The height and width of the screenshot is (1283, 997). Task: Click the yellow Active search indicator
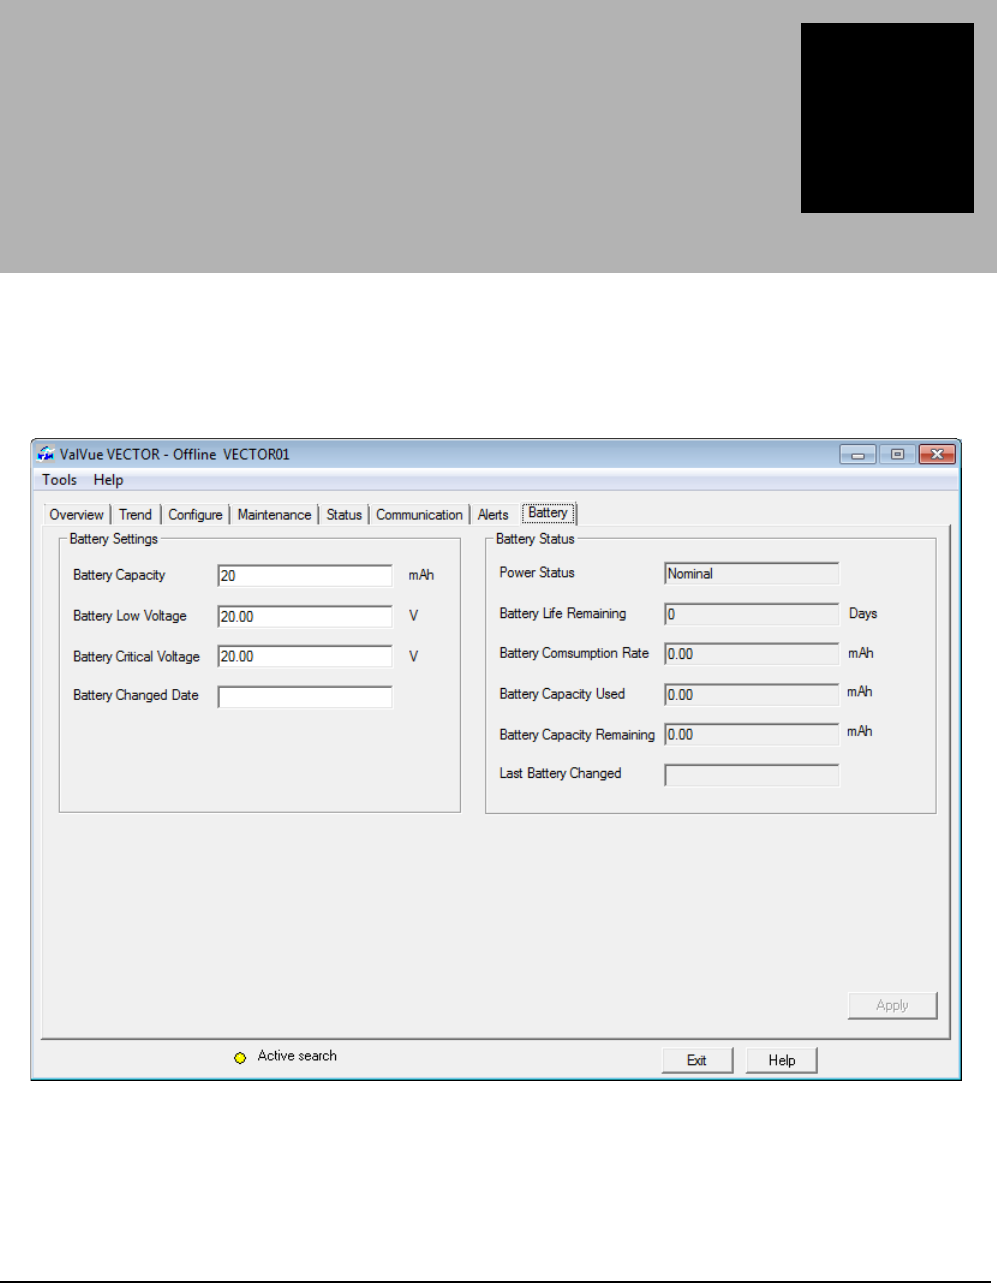point(240,1058)
